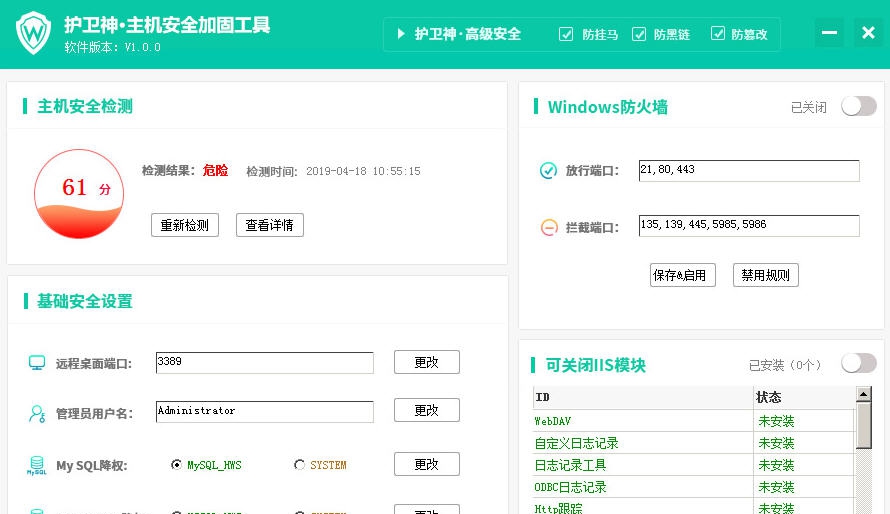Toggle the 防挂马 checkbox

coord(566,34)
